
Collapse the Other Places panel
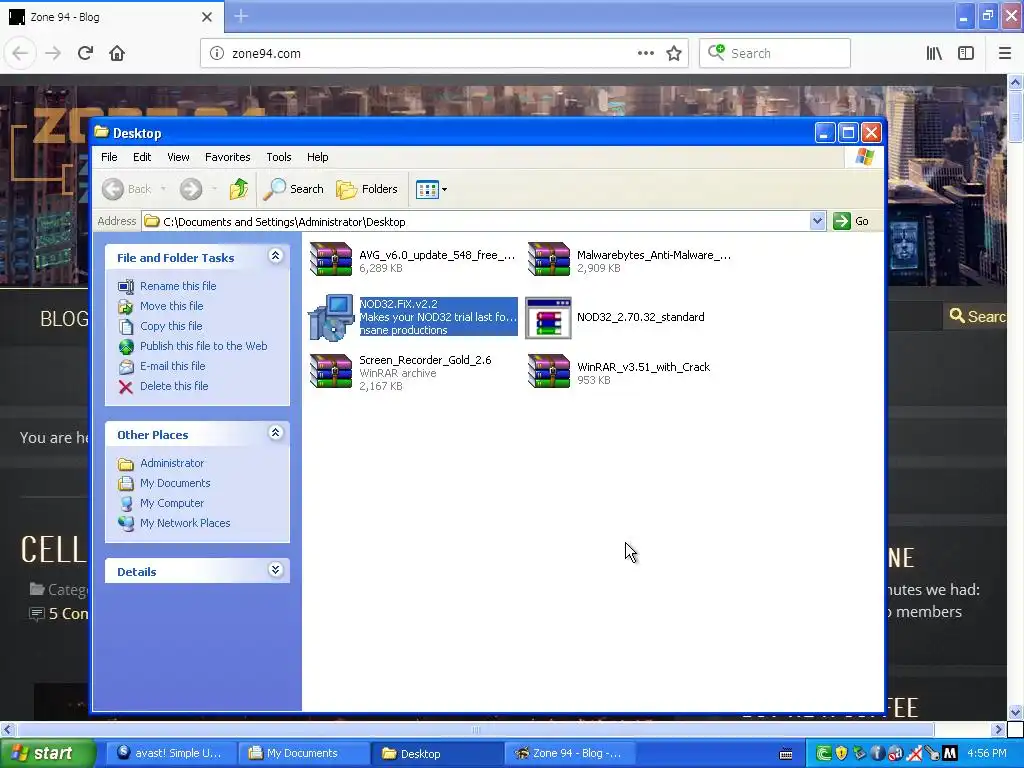pyautogui.click(x=276, y=433)
